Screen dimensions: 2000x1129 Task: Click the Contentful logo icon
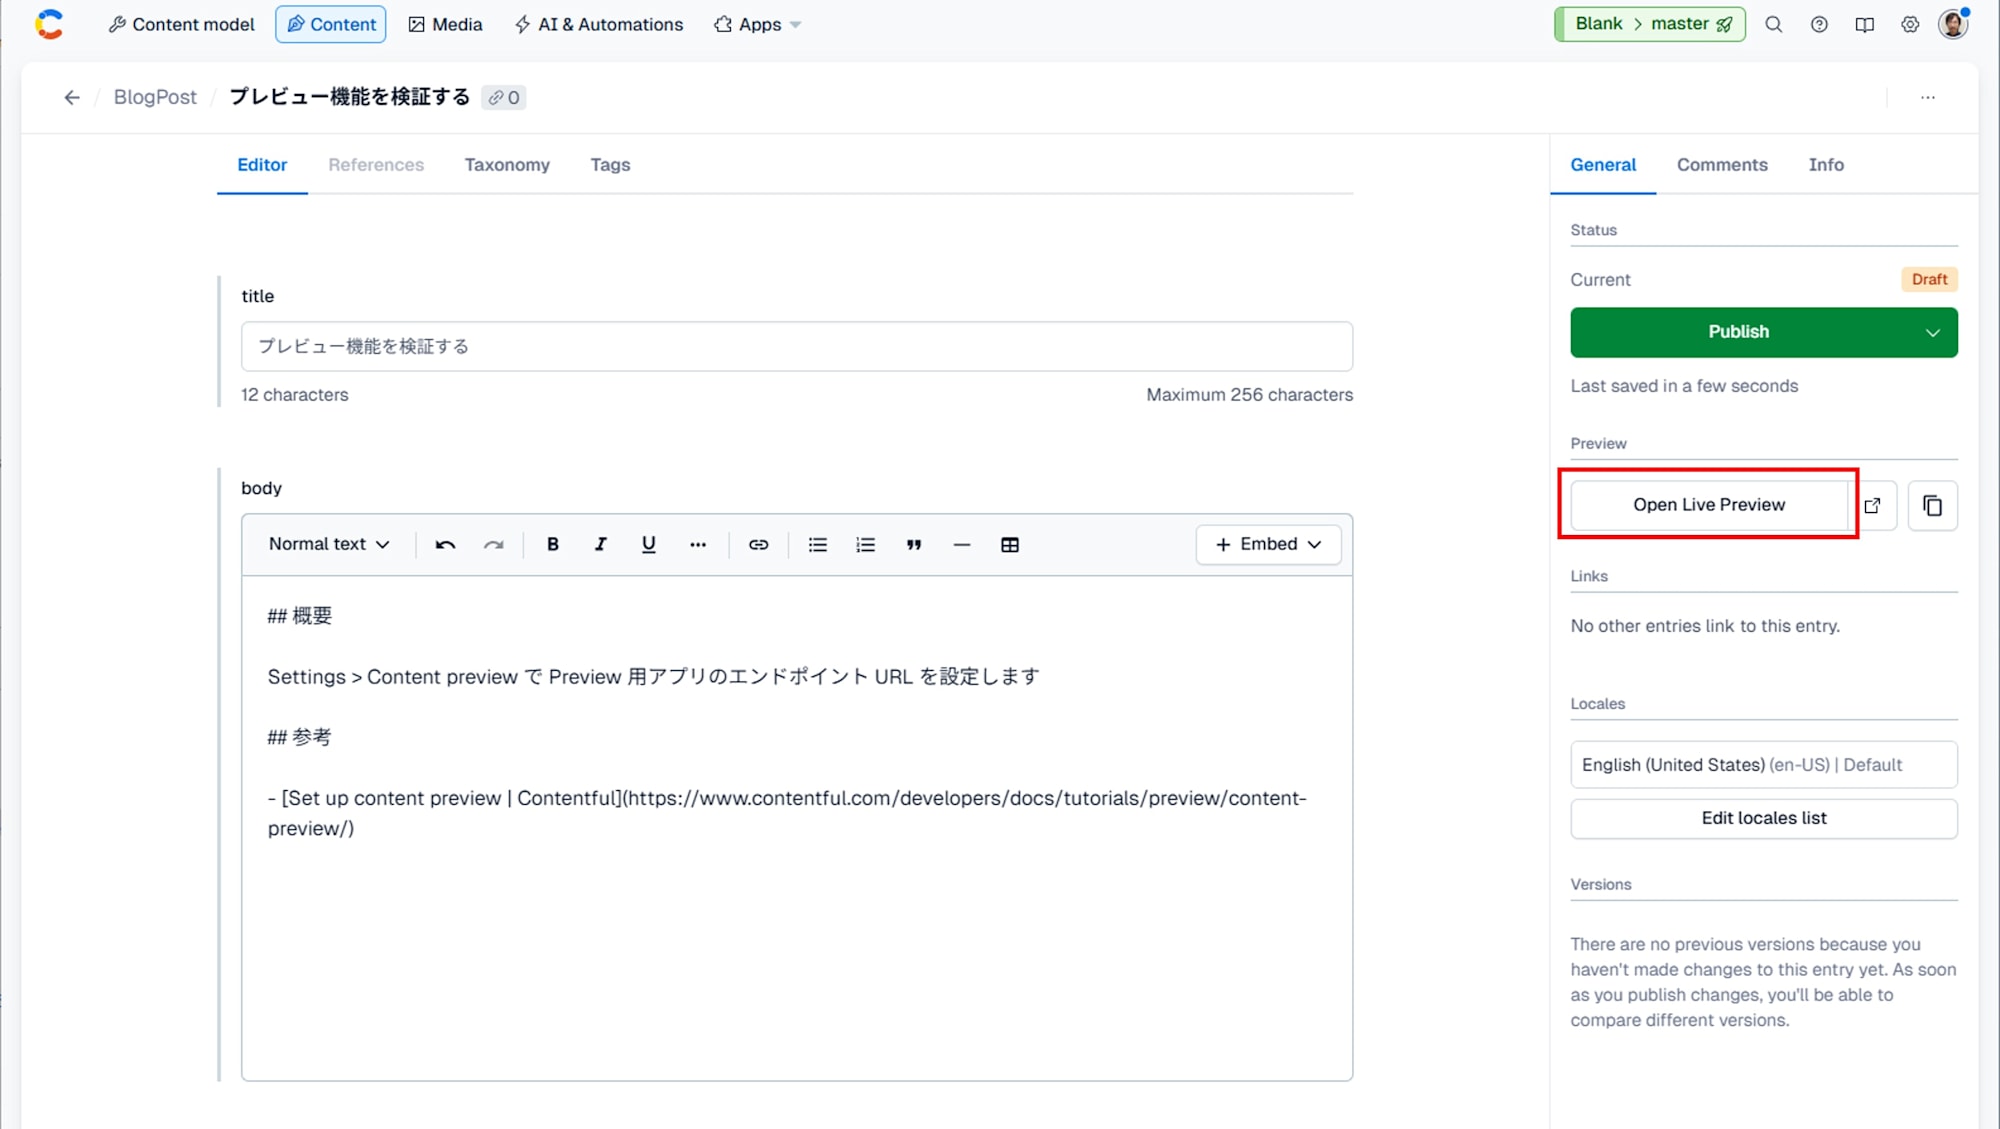coord(49,24)
